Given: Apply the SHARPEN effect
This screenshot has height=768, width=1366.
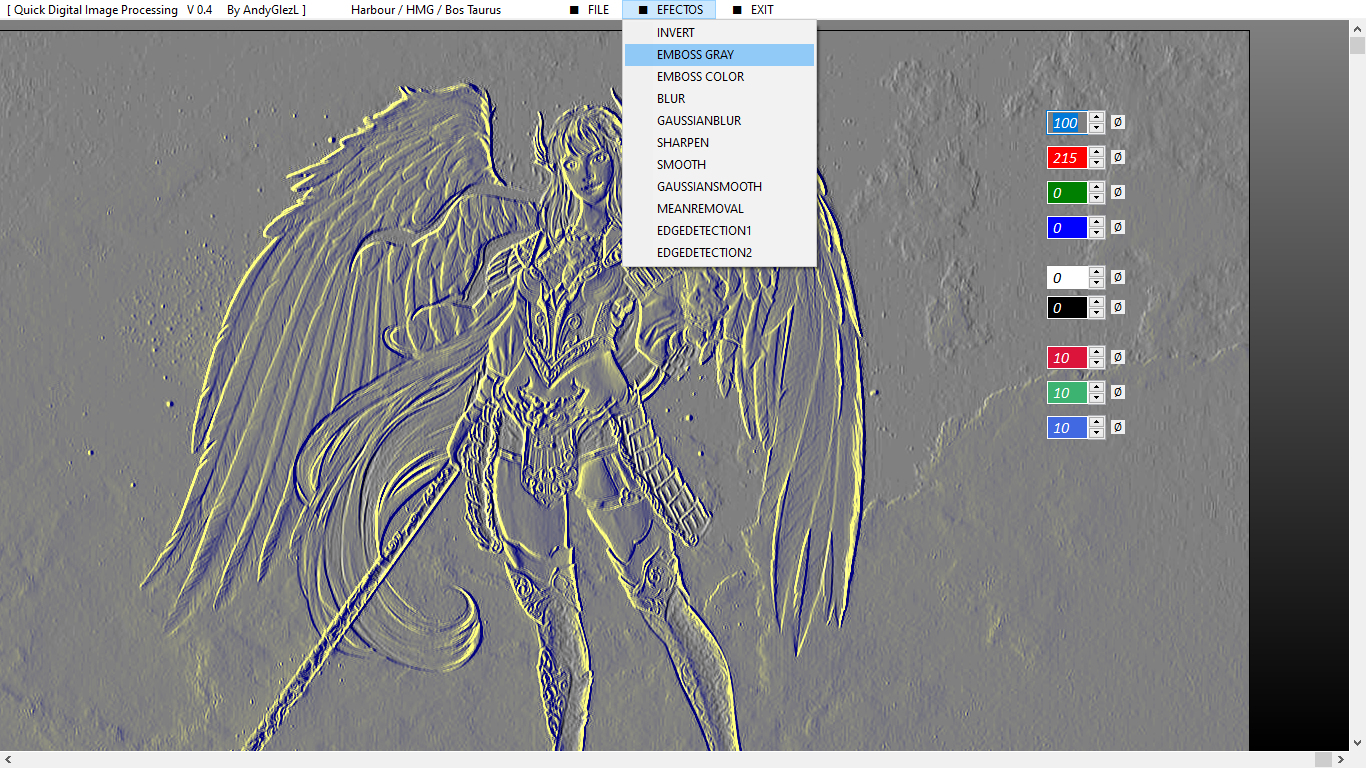Looking at the screenshot, I should coord(682,143).
